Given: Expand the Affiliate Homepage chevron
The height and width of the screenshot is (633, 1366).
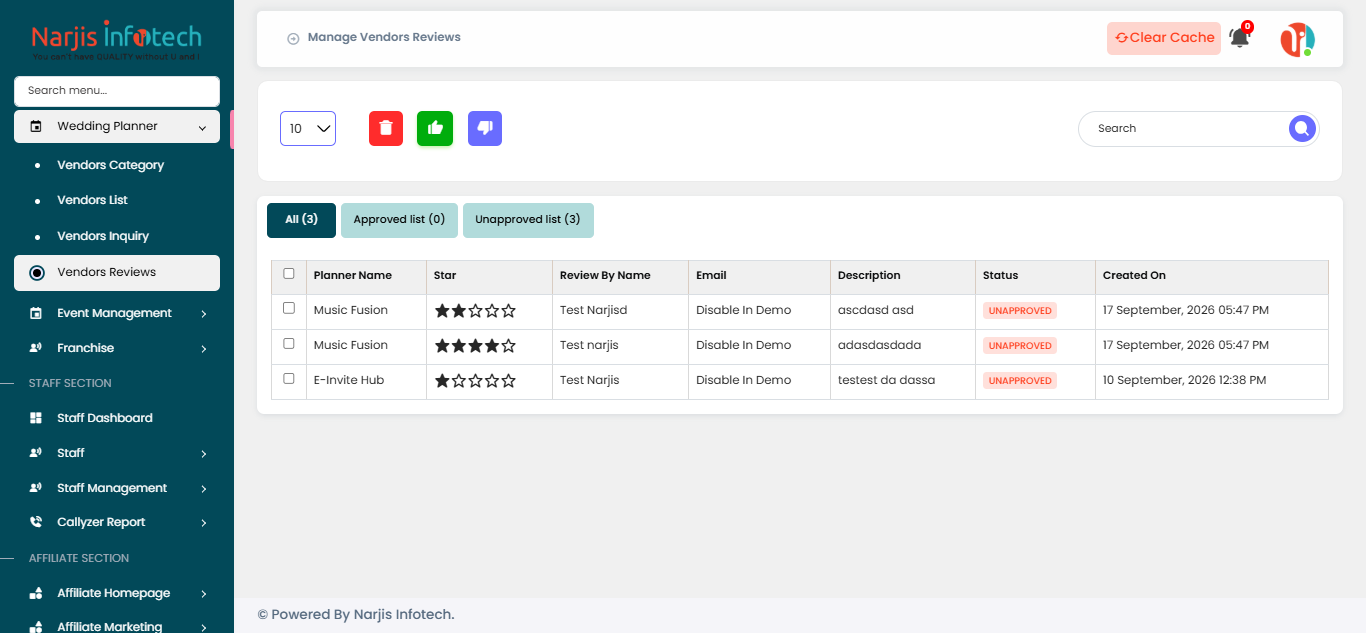Looking at the screenshot, I should point(203,594).
